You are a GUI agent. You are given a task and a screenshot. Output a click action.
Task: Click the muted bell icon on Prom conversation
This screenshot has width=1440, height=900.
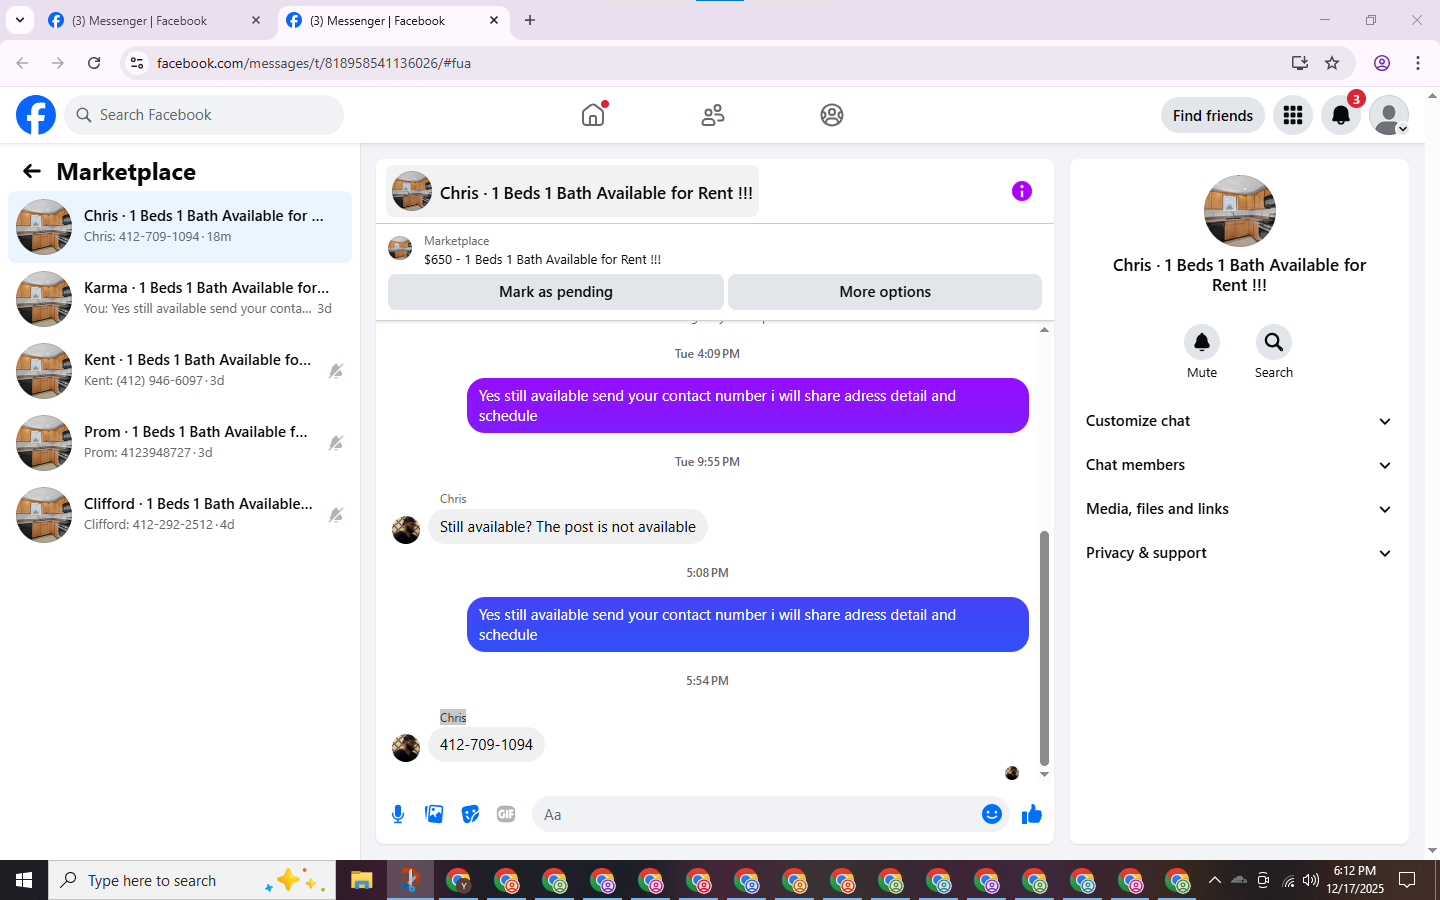[336, 443]
